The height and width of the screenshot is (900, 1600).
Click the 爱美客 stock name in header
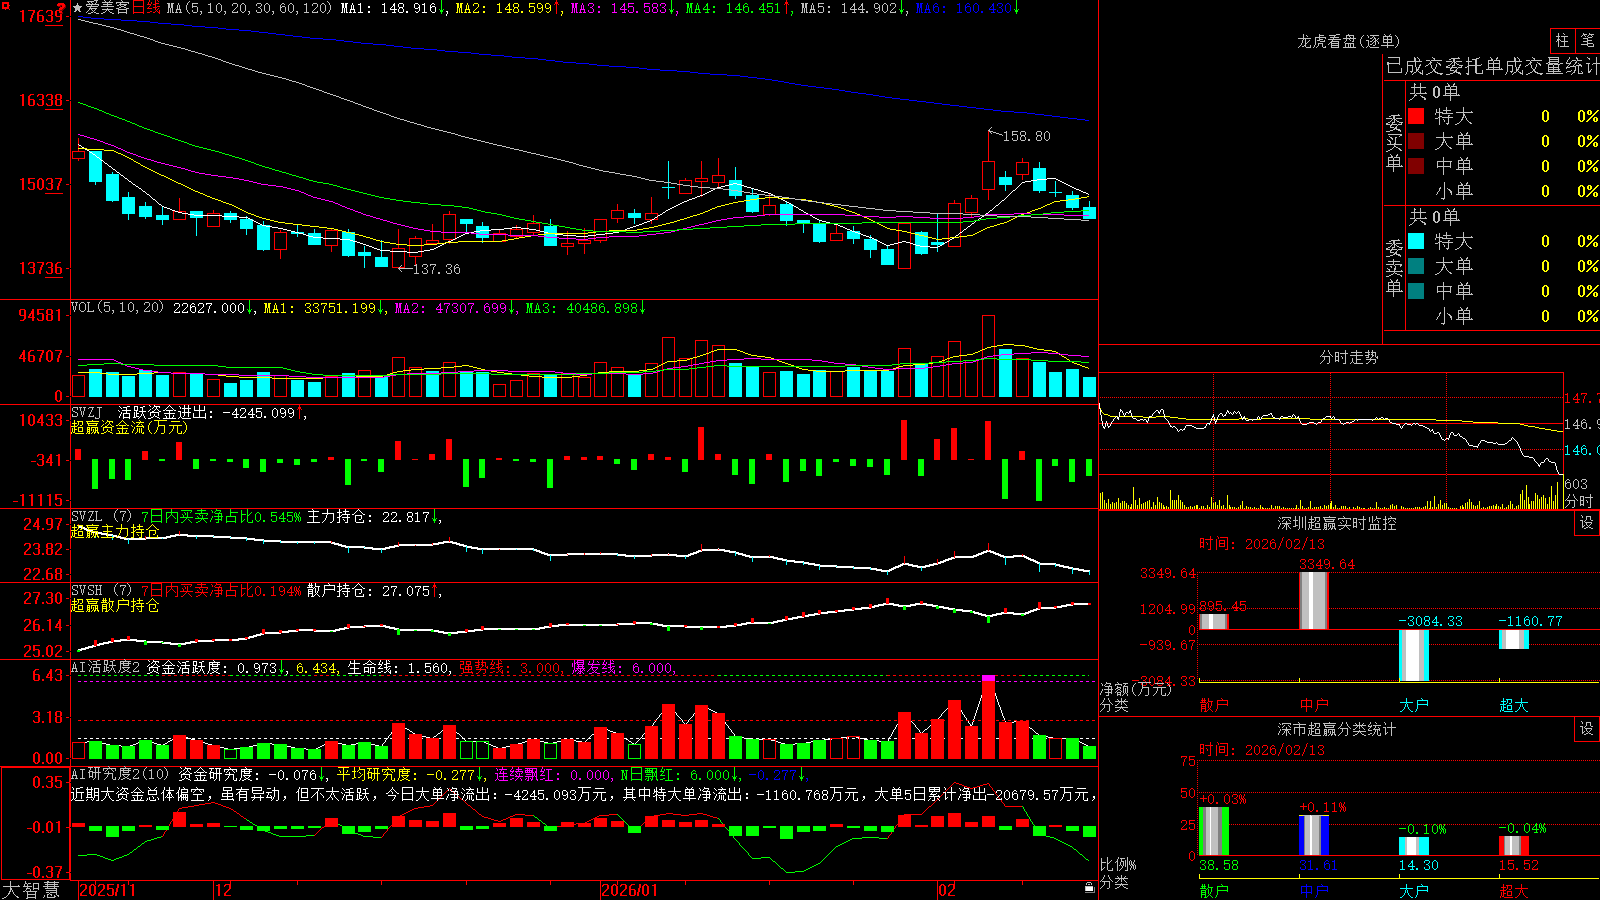(107, 8)
